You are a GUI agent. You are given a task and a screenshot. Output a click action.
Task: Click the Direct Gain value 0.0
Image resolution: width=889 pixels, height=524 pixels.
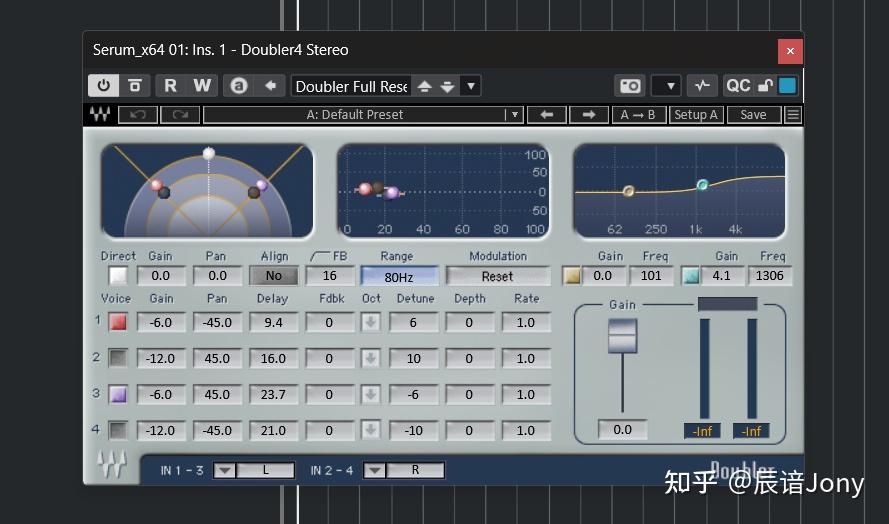(x=161, y=276)
